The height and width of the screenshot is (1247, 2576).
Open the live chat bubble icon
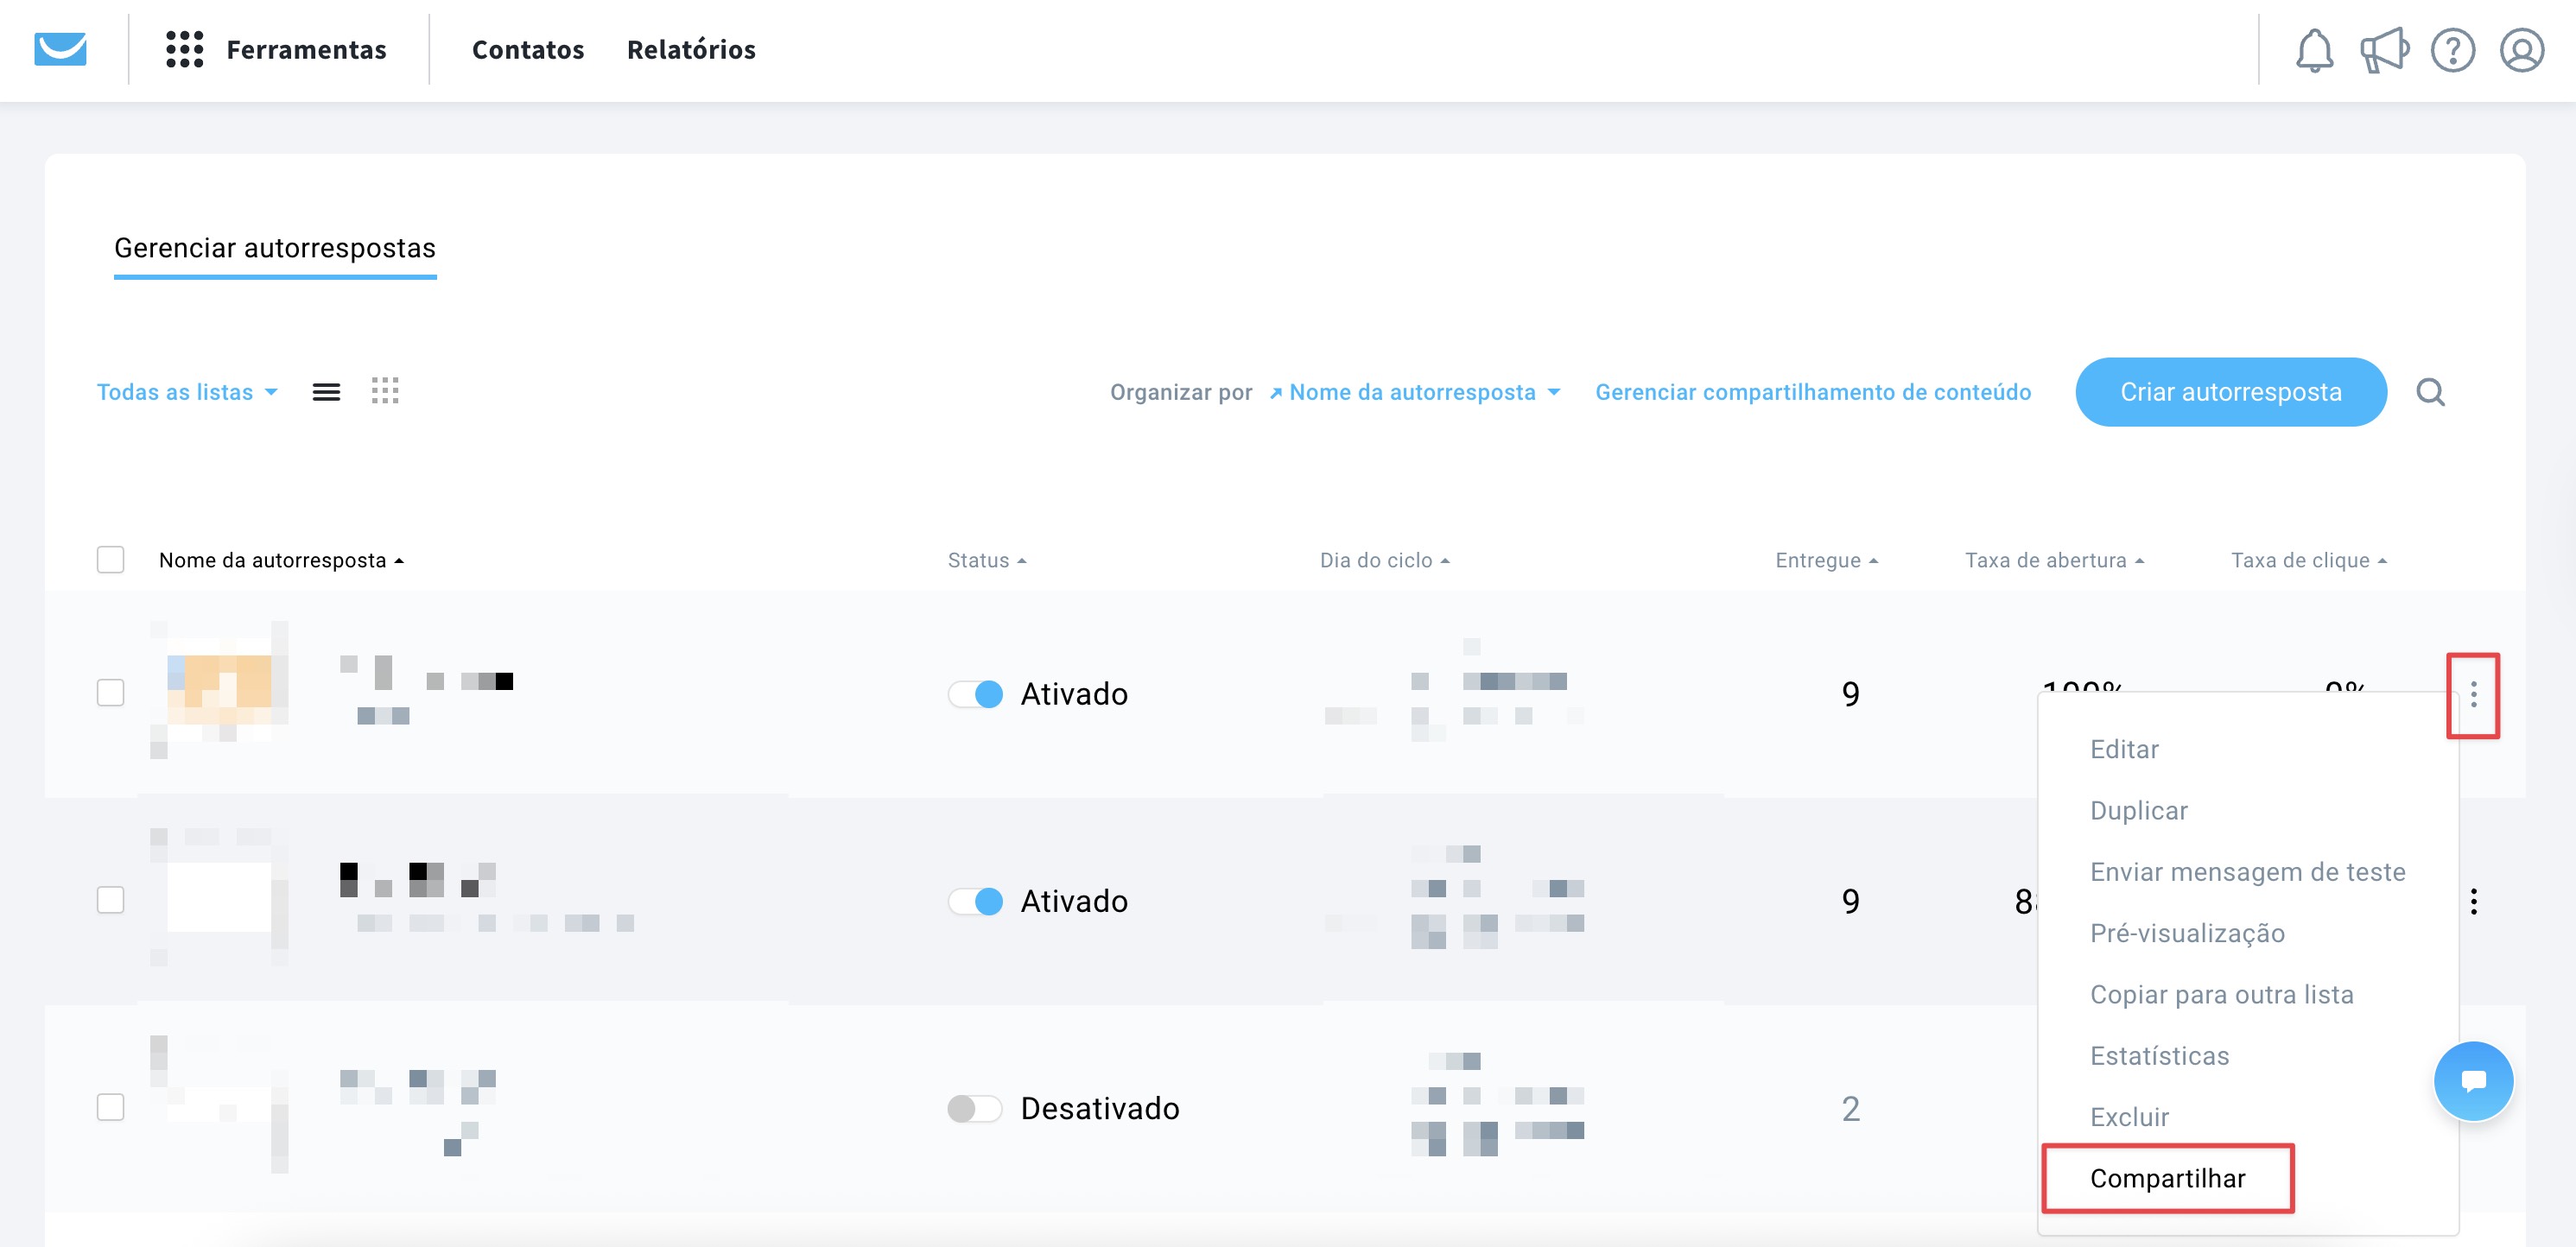2473,1081
